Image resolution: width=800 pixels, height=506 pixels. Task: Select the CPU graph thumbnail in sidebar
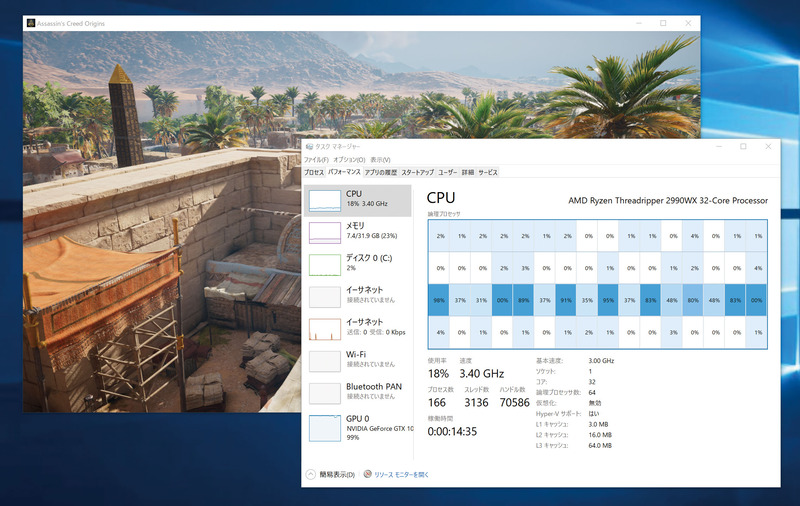click(325, 200)
